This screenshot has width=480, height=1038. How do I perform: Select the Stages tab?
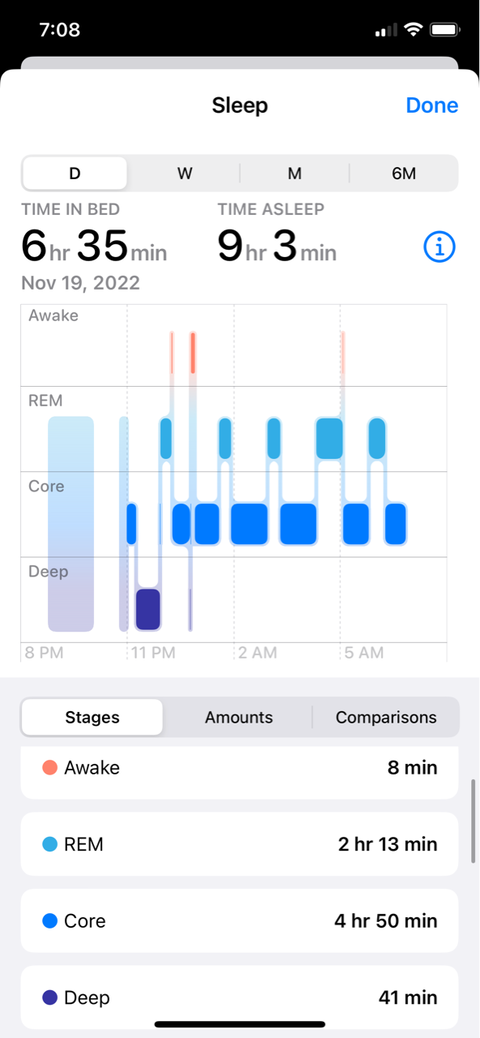pyautogui.click(x=92, y=717)
